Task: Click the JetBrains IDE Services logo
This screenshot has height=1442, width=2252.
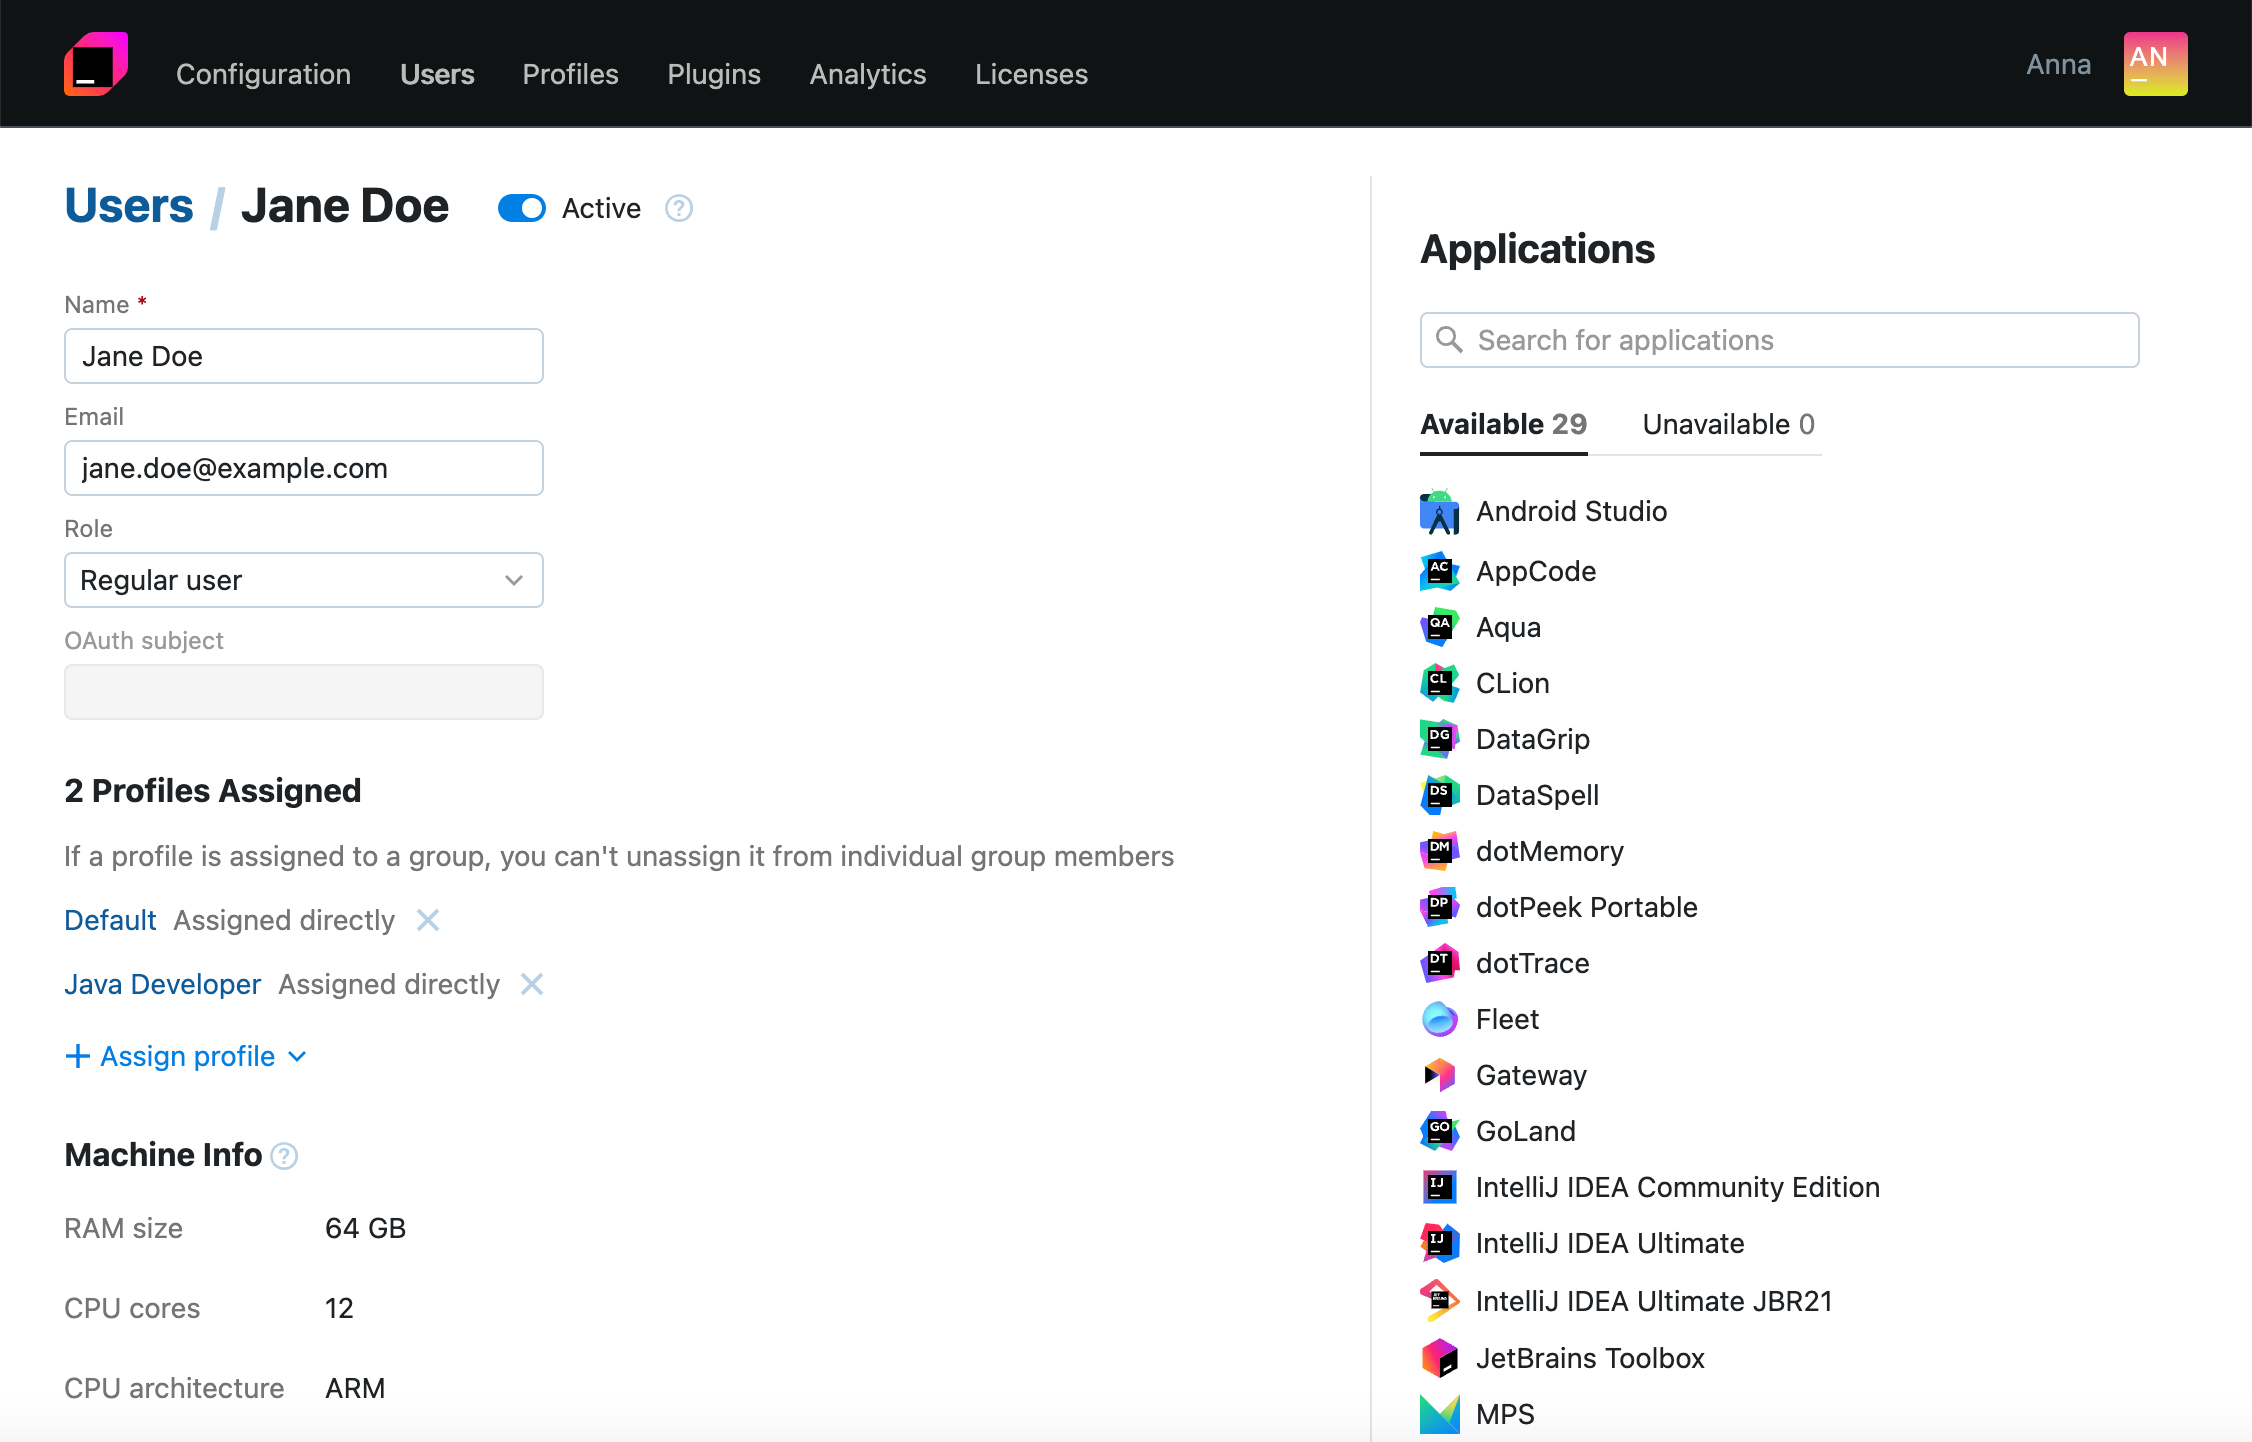Action: point(96,64)
